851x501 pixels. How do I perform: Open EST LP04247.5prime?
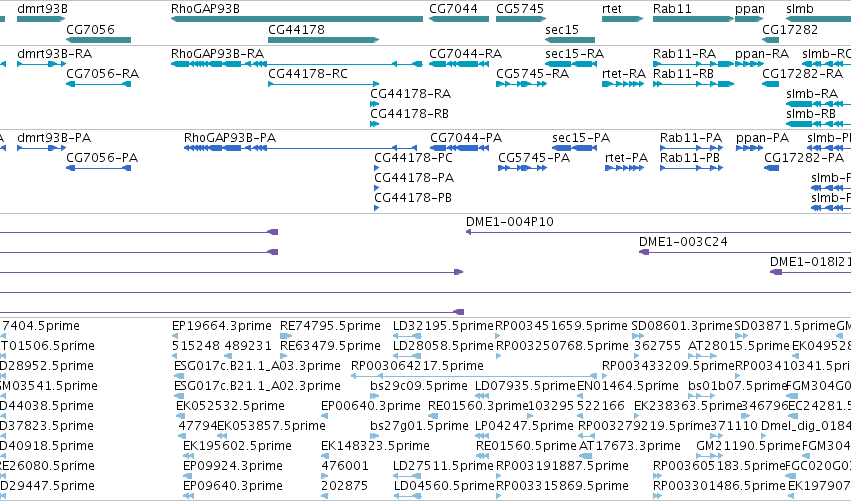(x=524, y=426)
